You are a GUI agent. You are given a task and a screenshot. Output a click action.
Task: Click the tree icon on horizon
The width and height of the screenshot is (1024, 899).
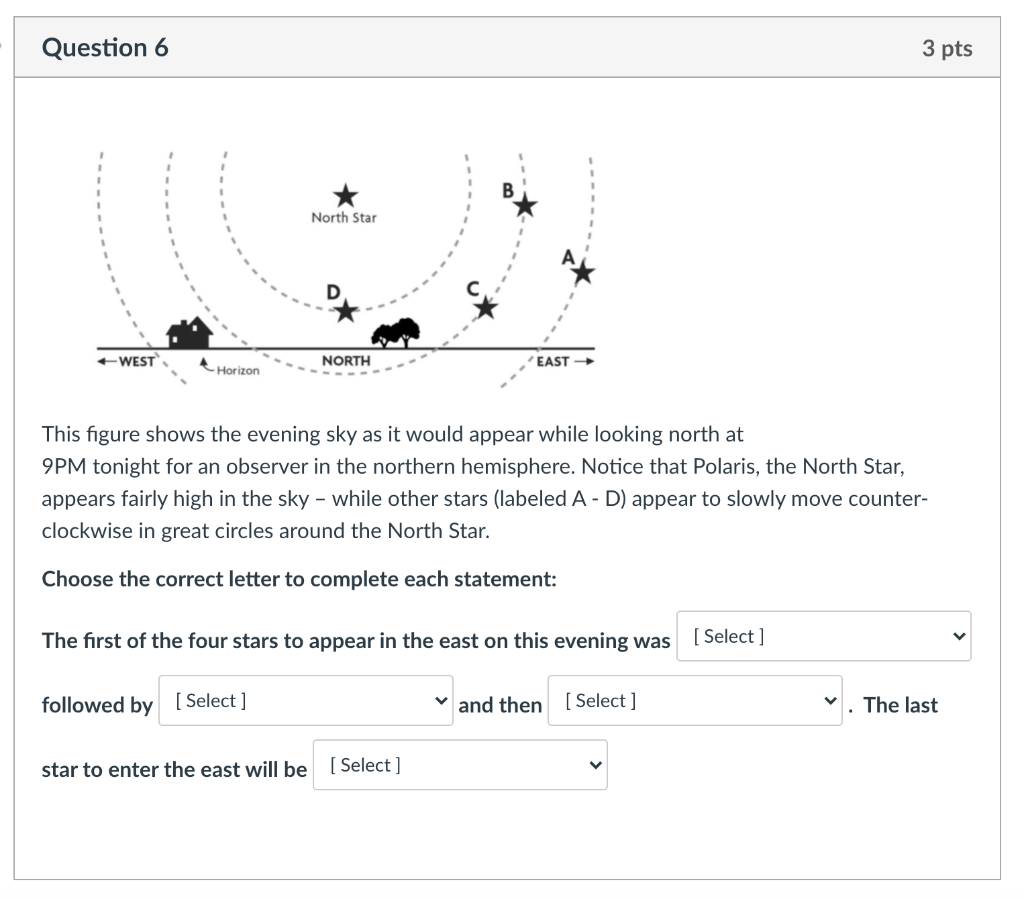pyautogui.click(x=396, y=332)
